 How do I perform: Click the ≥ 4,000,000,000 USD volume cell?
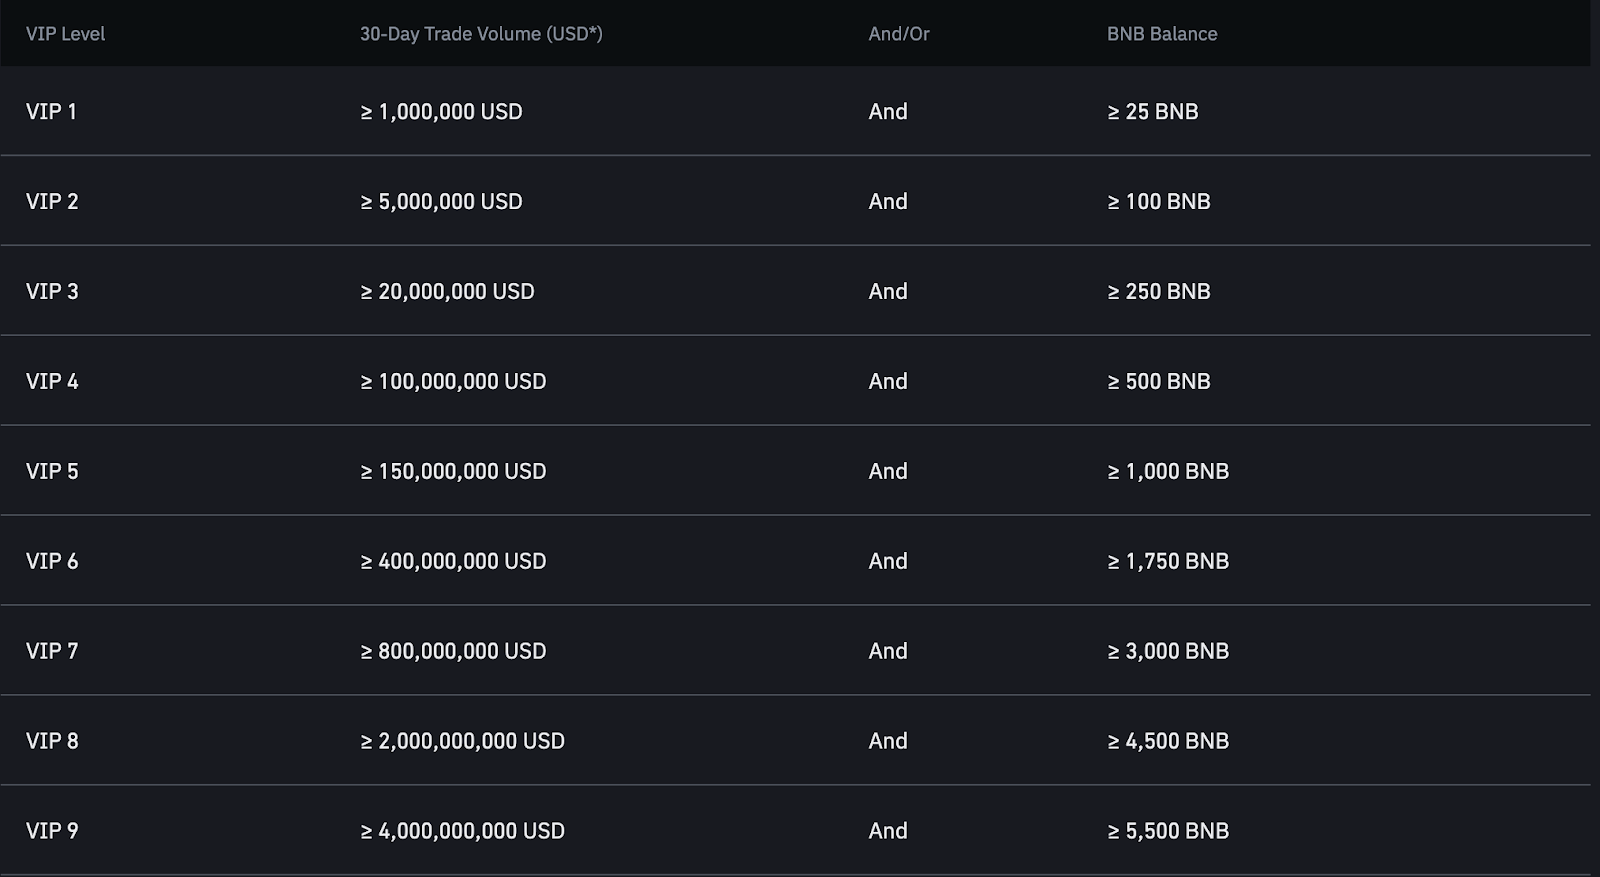click(x=462, y=832)
